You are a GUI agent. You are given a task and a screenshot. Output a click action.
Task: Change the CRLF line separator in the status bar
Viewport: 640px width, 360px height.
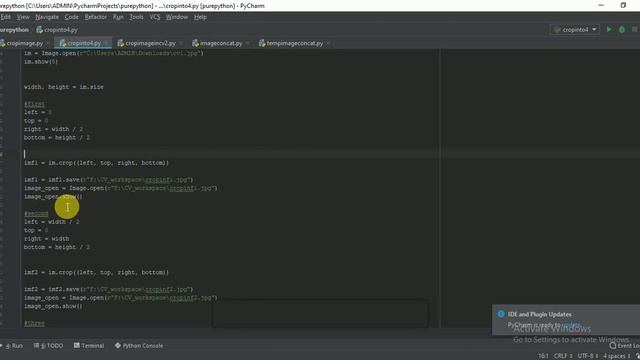click(563, 356)
